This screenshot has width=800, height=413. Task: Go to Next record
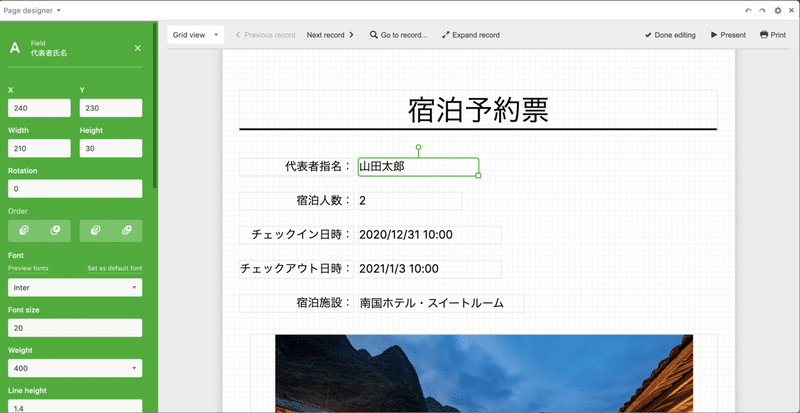(x=330, y=35)
